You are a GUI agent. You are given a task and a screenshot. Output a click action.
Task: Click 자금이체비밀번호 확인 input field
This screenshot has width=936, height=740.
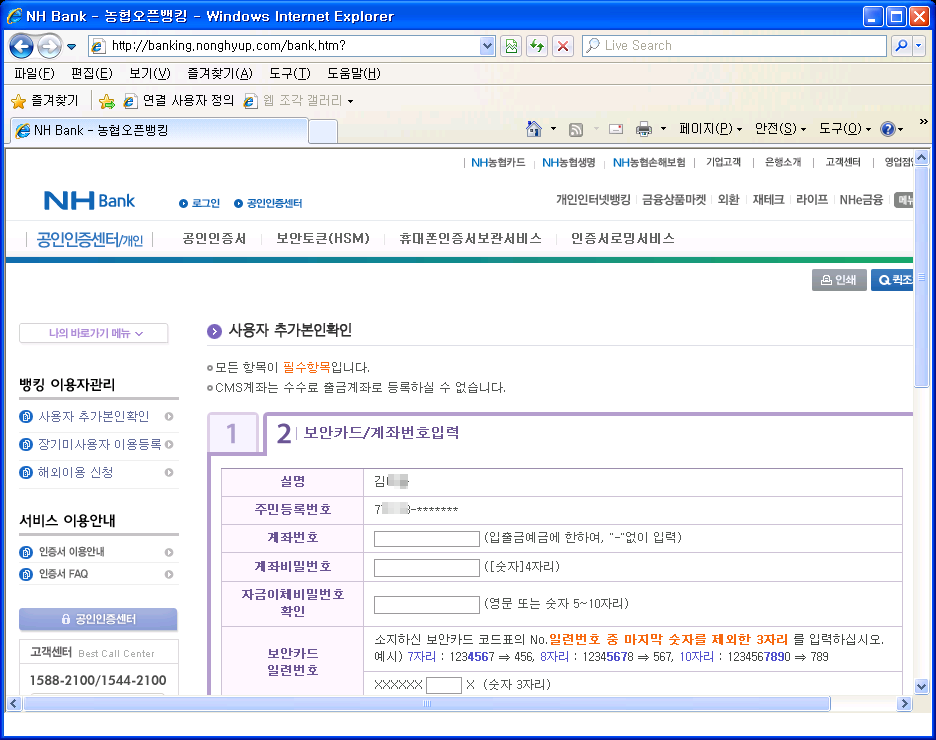point(427,605)
